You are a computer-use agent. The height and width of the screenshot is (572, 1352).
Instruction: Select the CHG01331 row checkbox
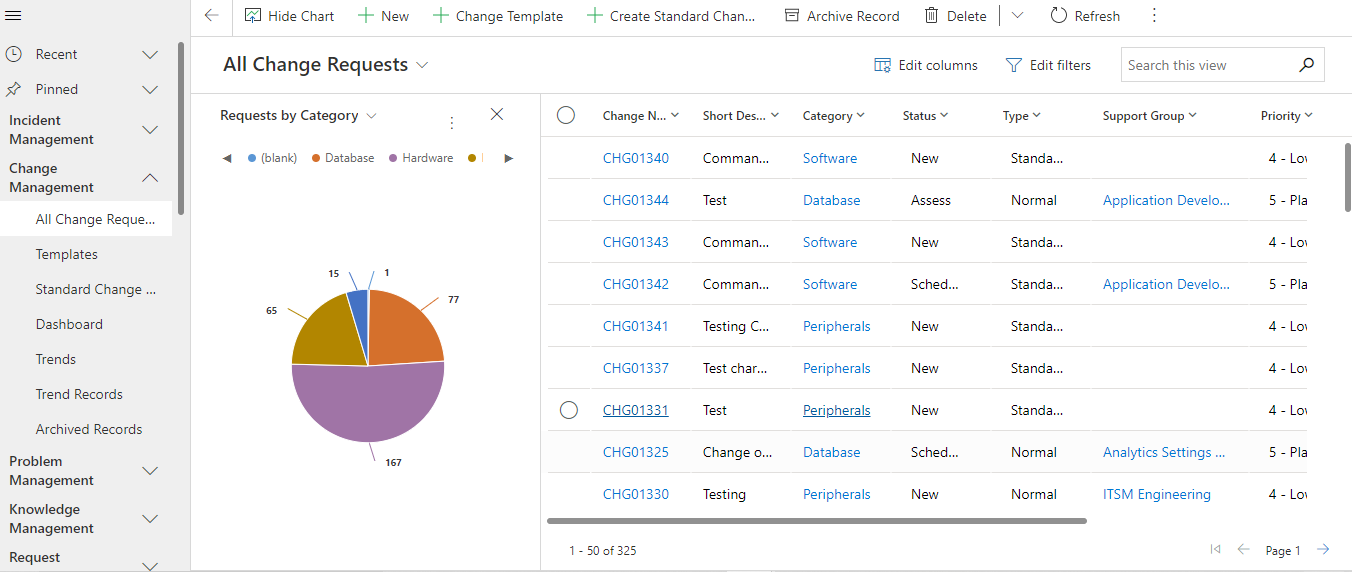tap(569, 410)
